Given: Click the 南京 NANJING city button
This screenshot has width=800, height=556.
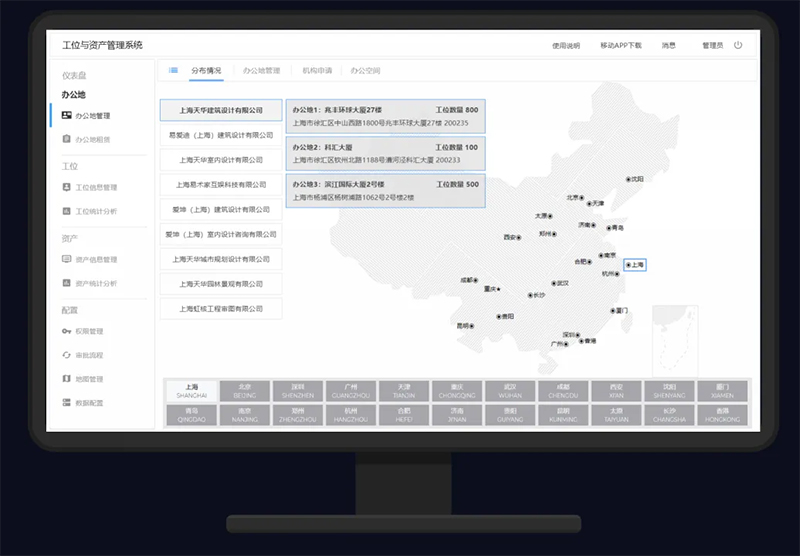Looking at the screenshot, I should [x=245, y=415].
